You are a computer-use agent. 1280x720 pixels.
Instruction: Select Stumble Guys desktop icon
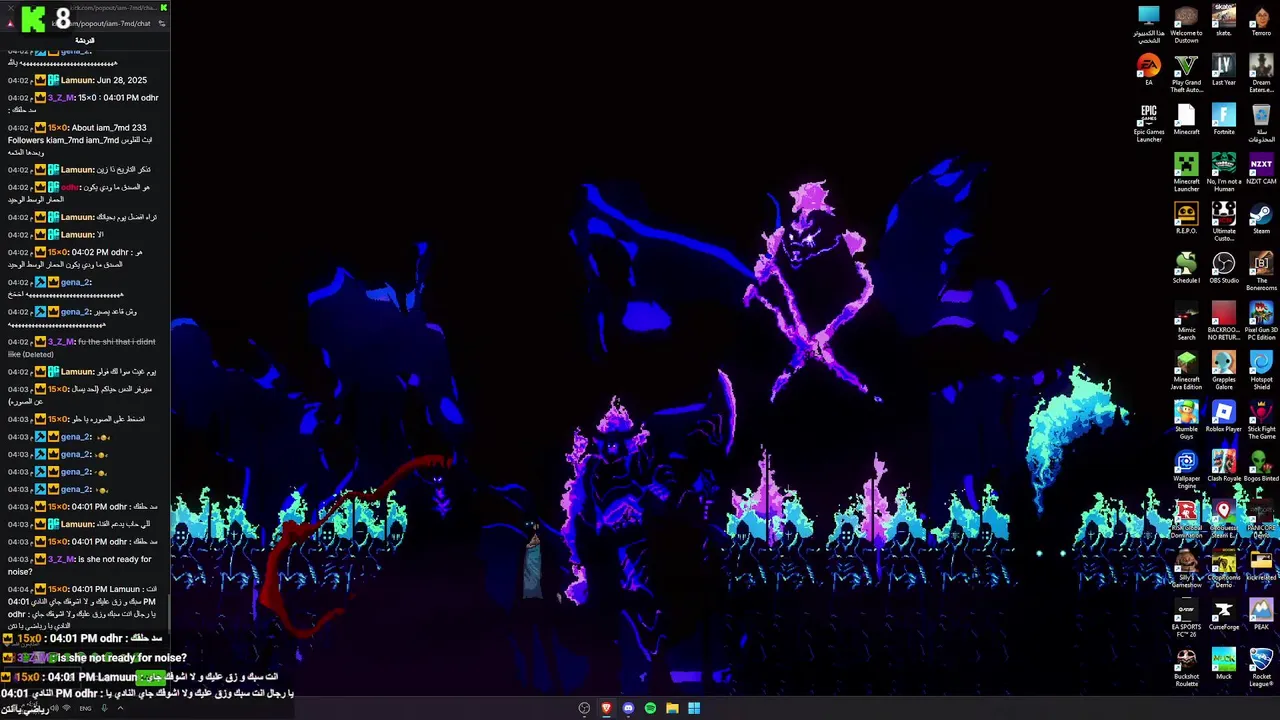[1186, 421]
